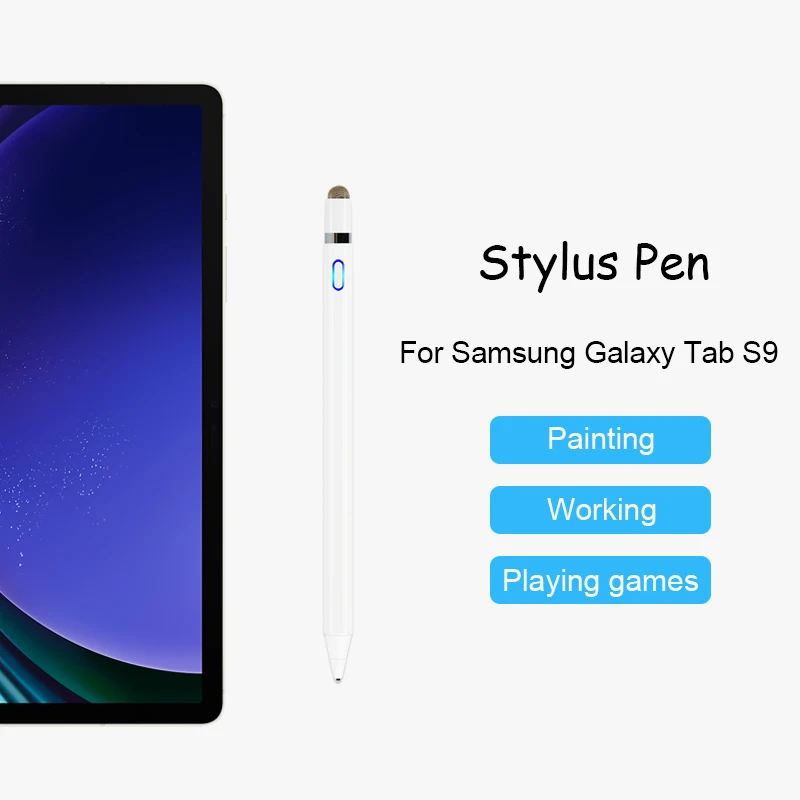This screenshot has height=800, width=800.
Task: Click the tablet screen wallpaper
Action: (x=101, y=403)
